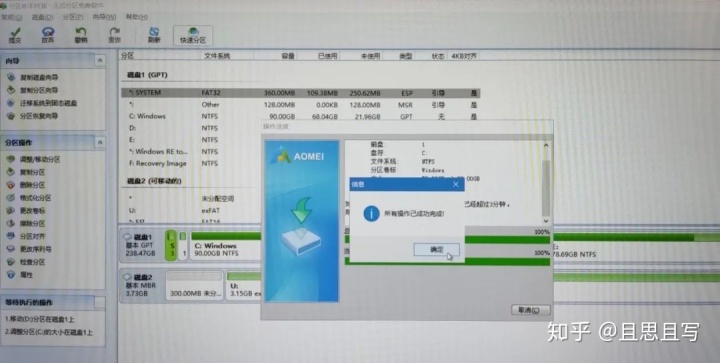This screenshot has height=363, width=720.
Task: Click the progress dialog scrollbar down arrow
Action: tap(546, 221)
